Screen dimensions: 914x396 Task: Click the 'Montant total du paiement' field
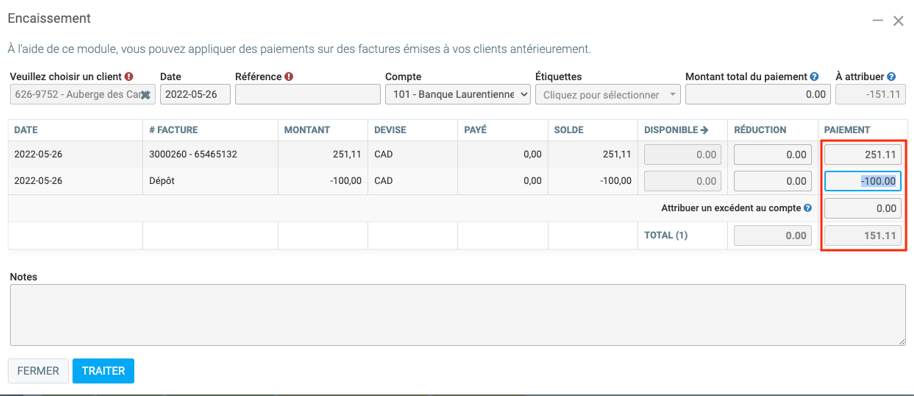point(758,94)
